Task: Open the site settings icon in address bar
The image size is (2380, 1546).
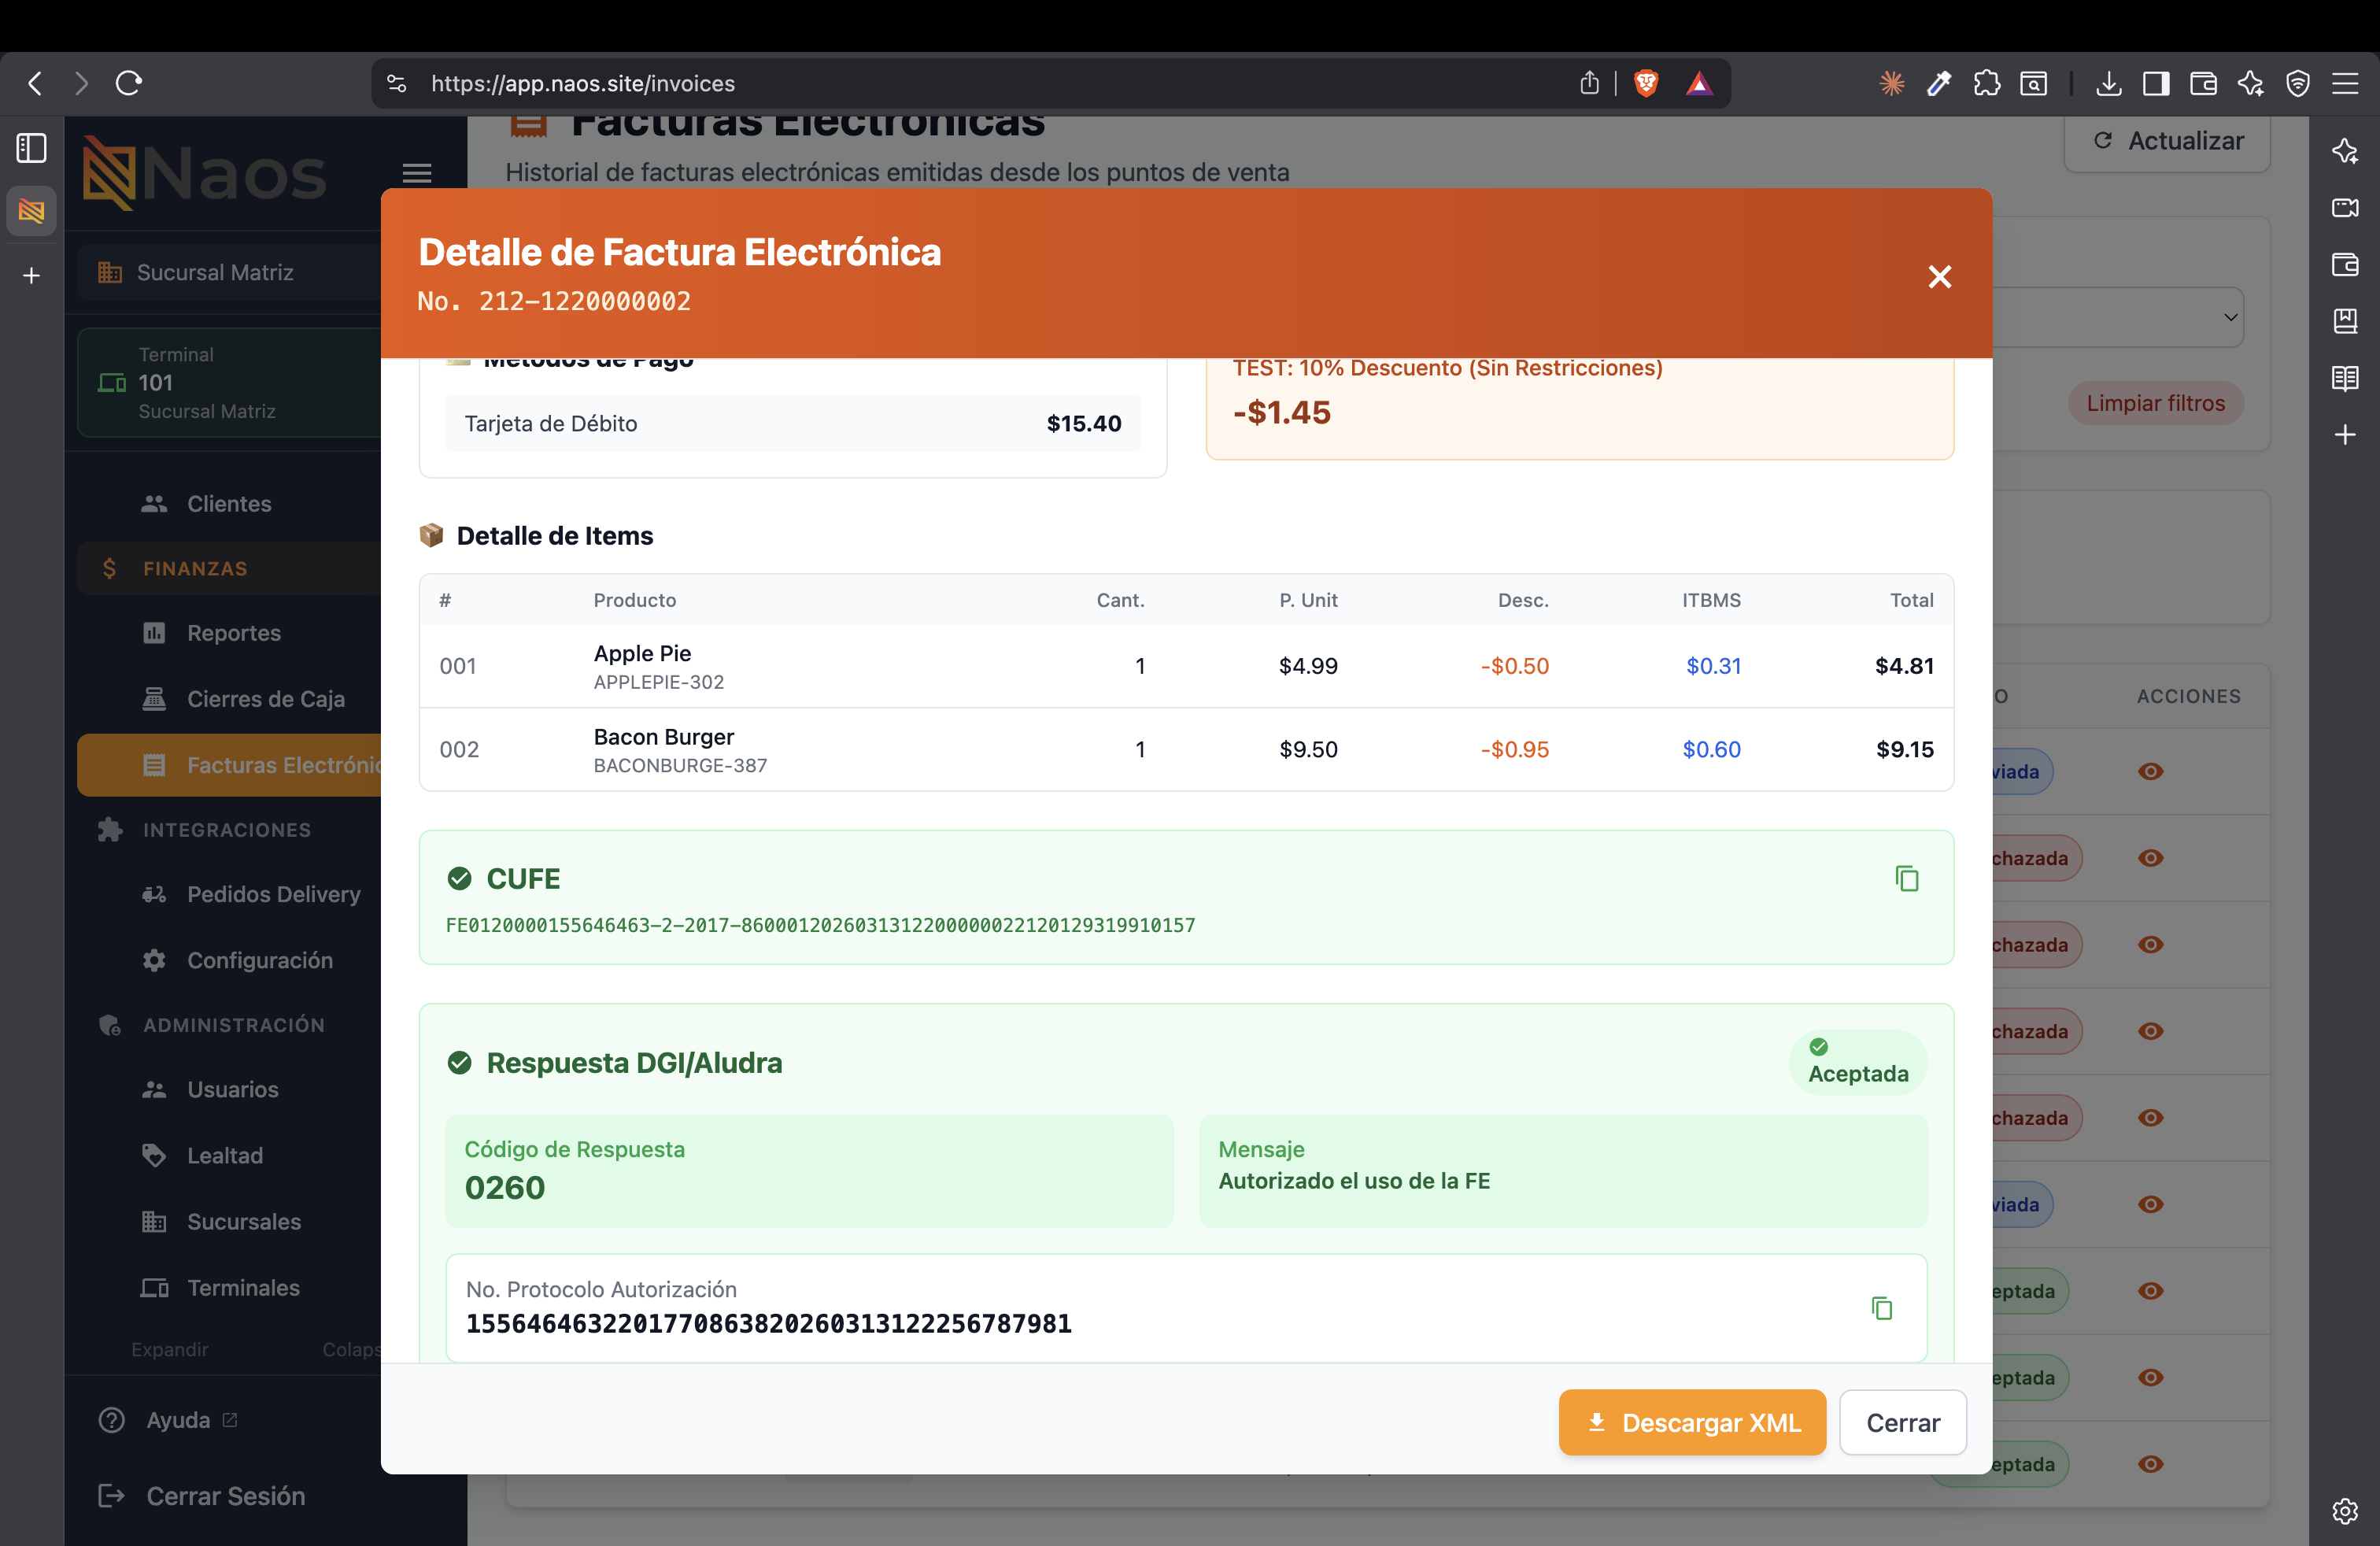Action: tap(397, 83)
